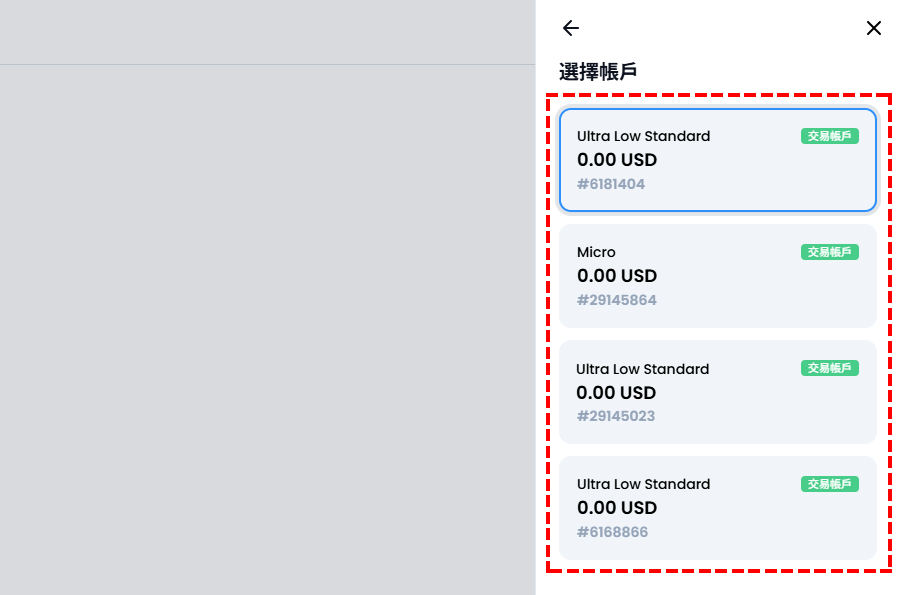The width and height of the screenshot is (900, 595).
Task: Select the Micro account #29145864
Action: [x=717, y=275]
